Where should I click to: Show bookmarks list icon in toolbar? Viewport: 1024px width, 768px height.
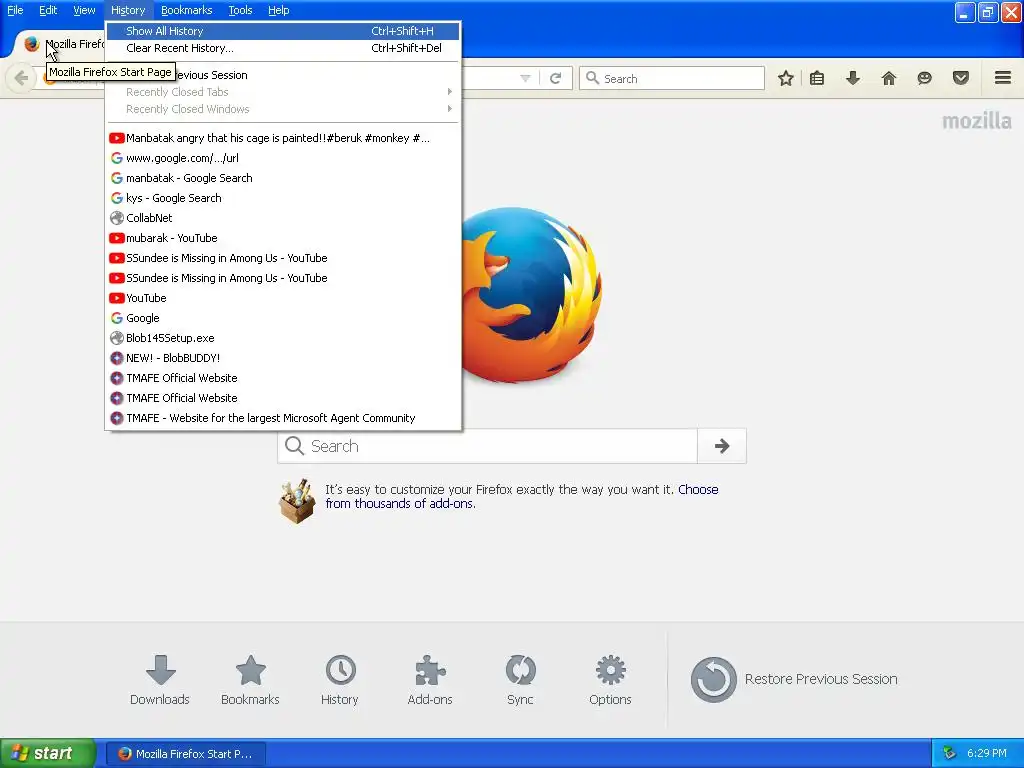tap(816, 78)
